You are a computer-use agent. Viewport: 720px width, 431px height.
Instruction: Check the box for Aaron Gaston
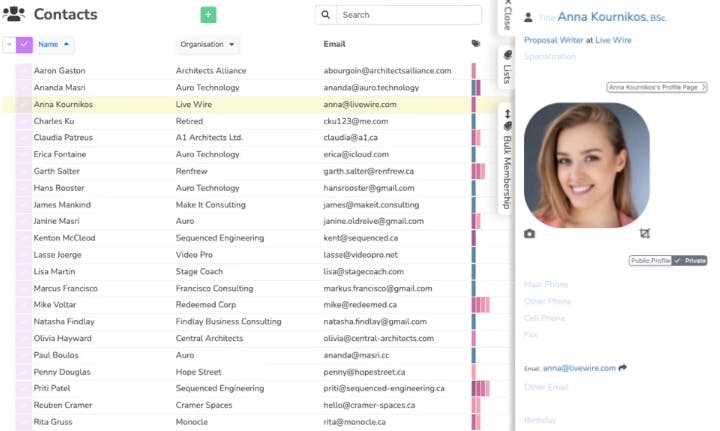[23, 71]
